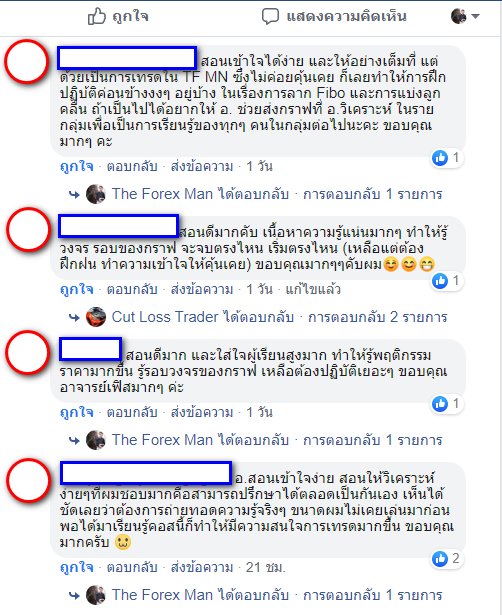
Task: Click the 21 ชม. timestamp on last comment
Action: coord(266,568)
